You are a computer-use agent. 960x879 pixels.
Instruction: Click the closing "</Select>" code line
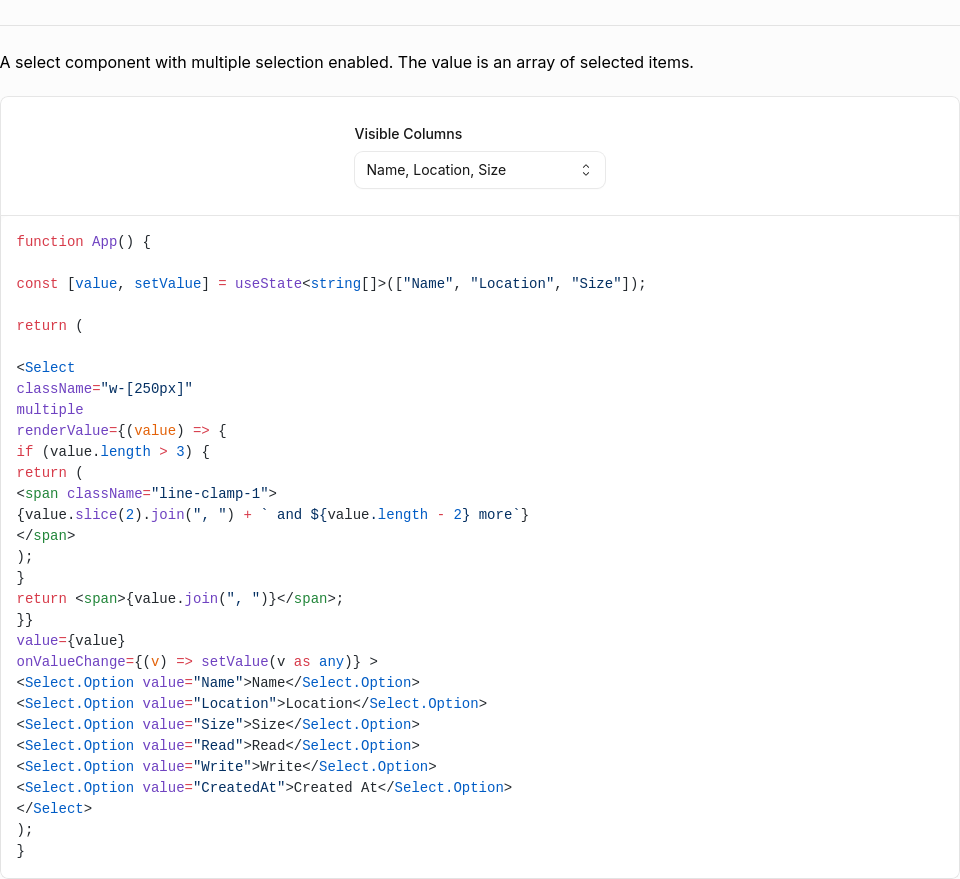click(54, 809)
